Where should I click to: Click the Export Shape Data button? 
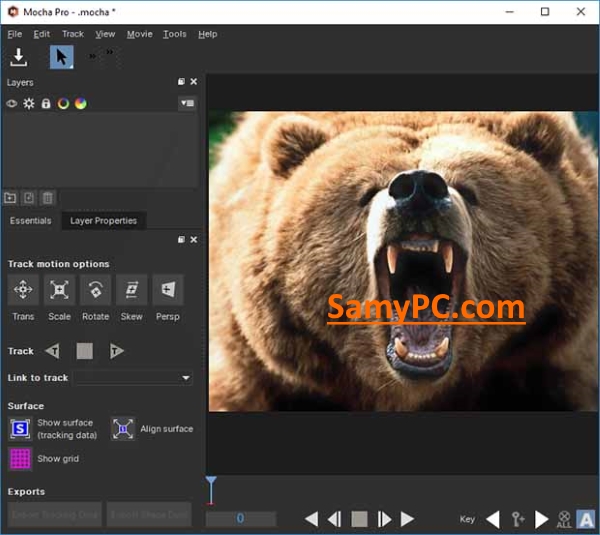tap(149, 515)
